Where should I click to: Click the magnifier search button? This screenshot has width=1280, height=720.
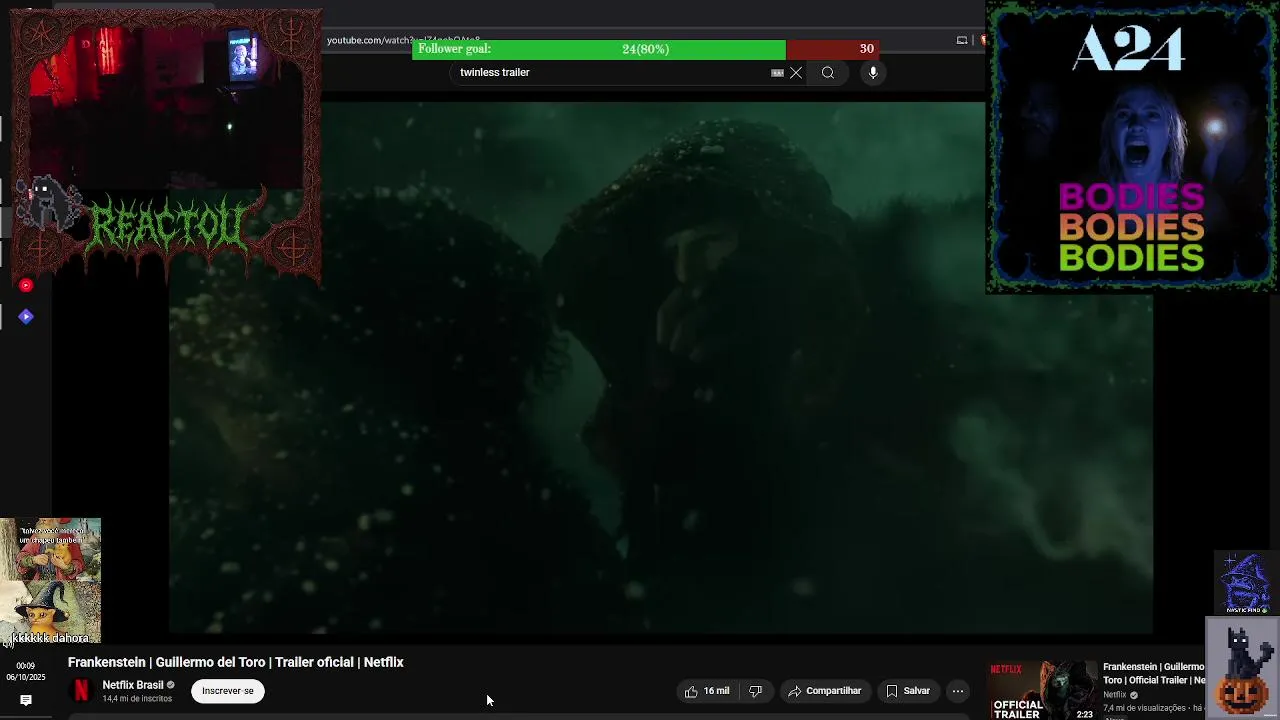828,72
